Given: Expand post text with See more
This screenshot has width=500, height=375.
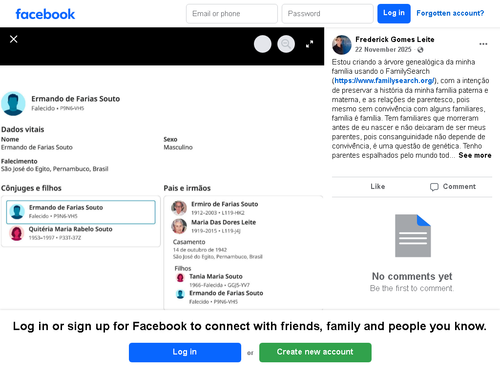Looking at the screenshot, I should (x=475, y=155).
